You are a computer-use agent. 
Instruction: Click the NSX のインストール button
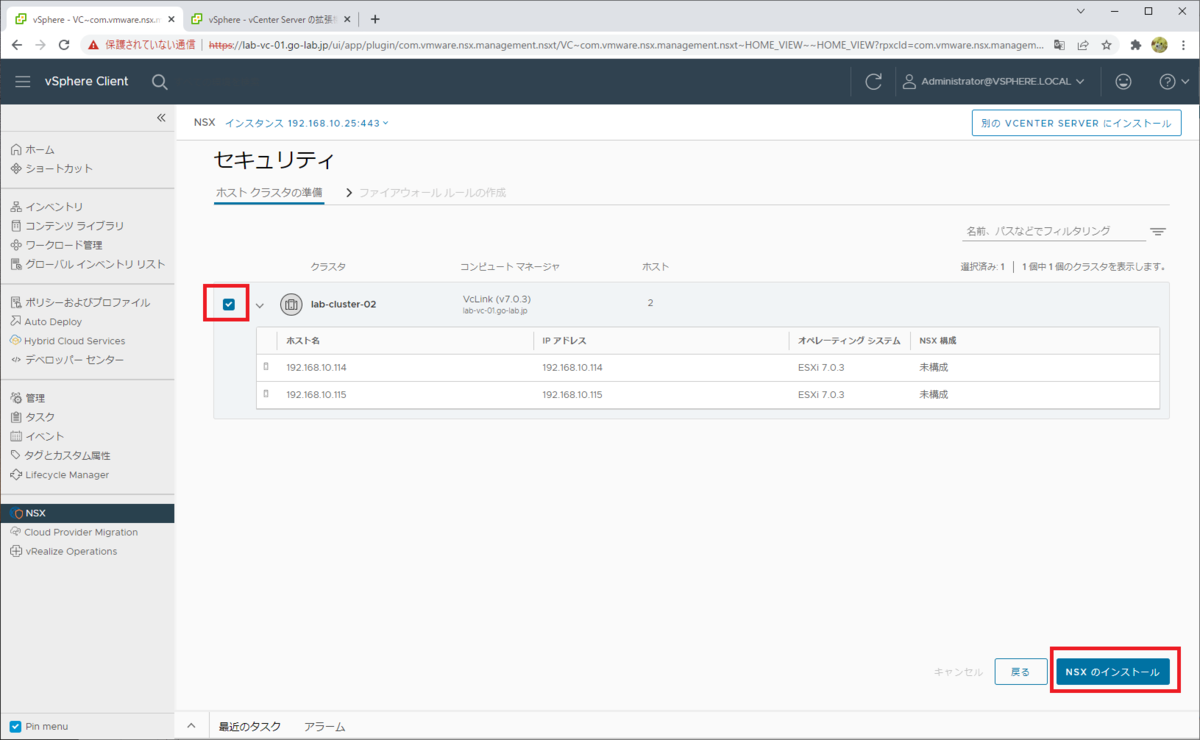point(1113,672)
